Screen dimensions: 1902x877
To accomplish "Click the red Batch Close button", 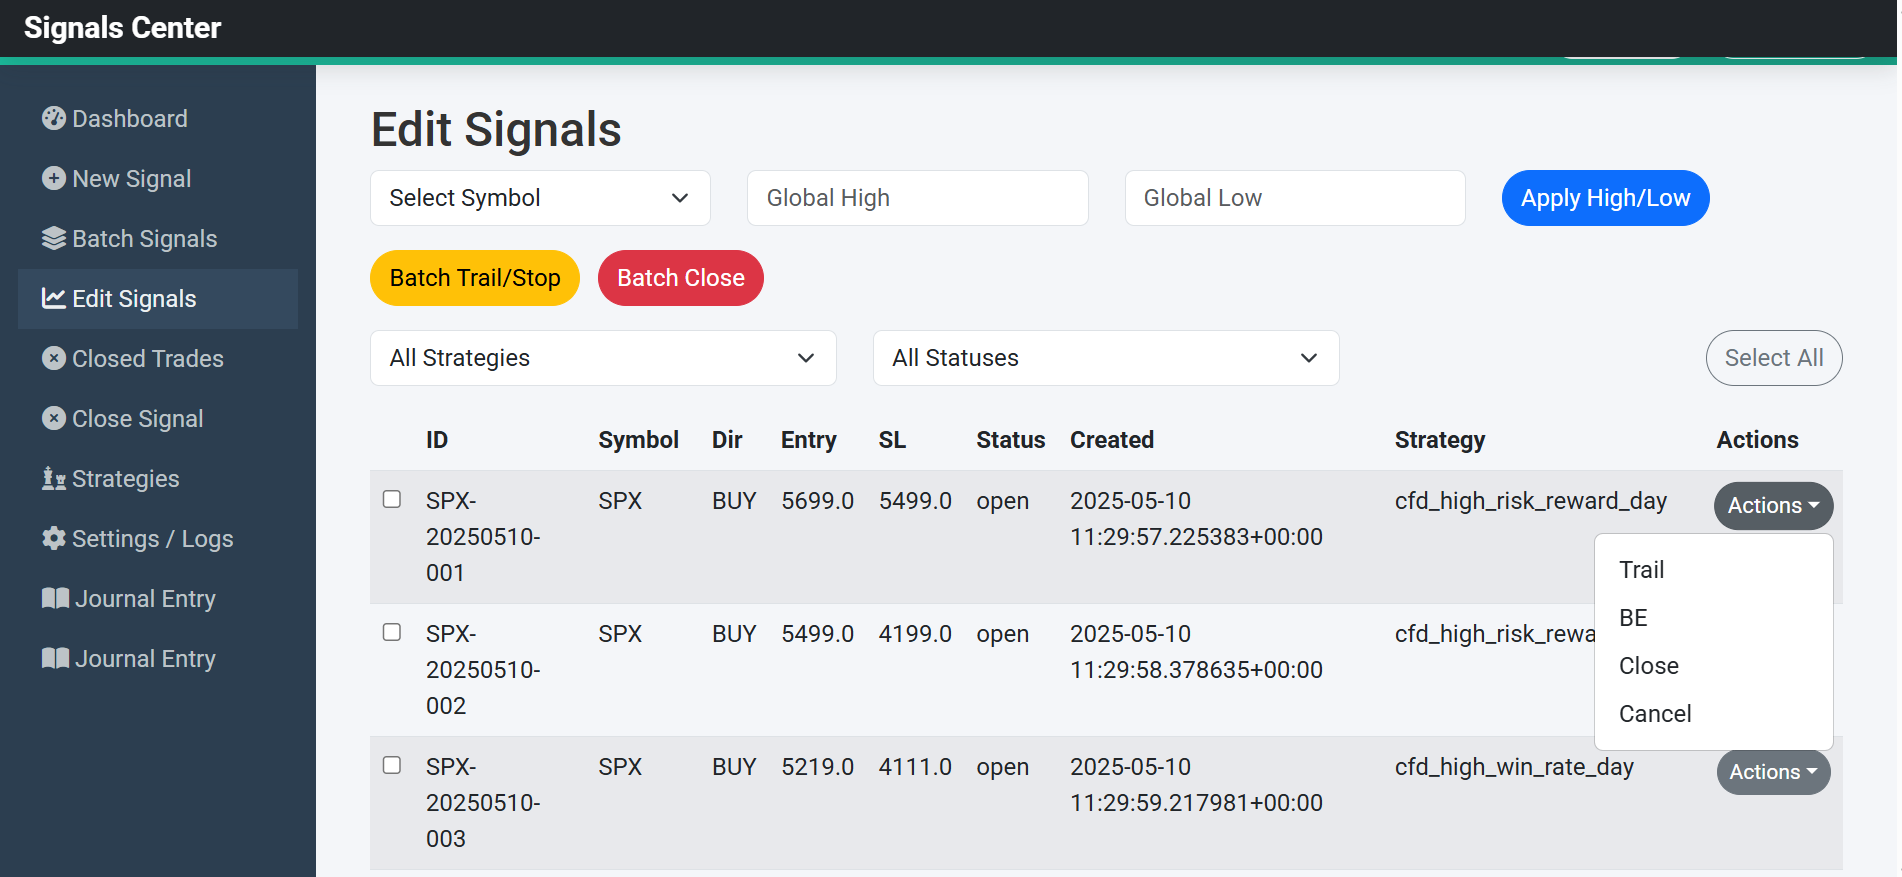I will pos(681,278).
